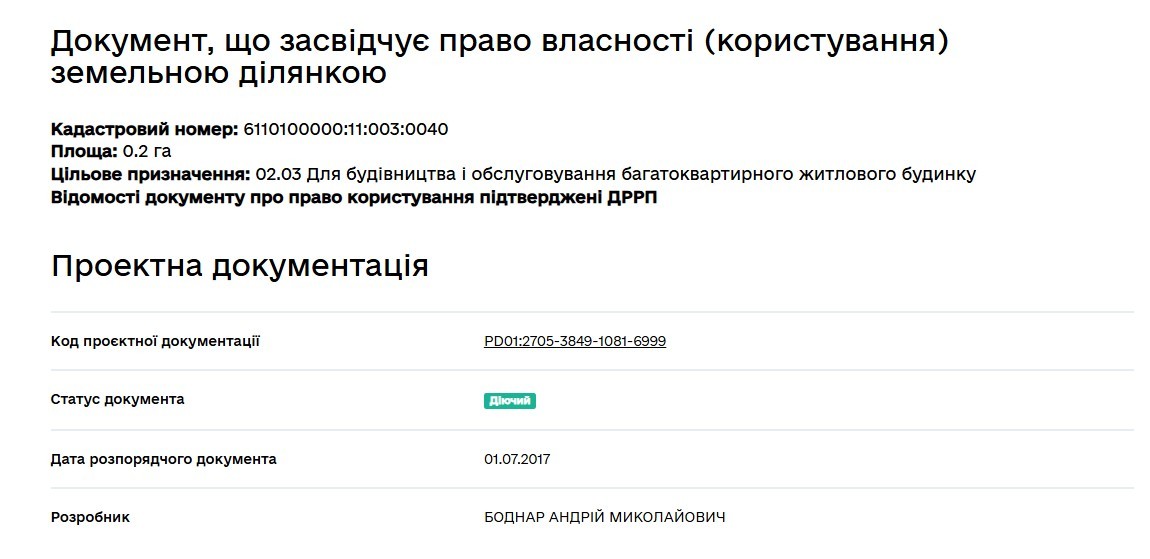Click the main heading about право власності
Image resolution: width=1150 pixels, height=559 pixels.
pos(499,57)
